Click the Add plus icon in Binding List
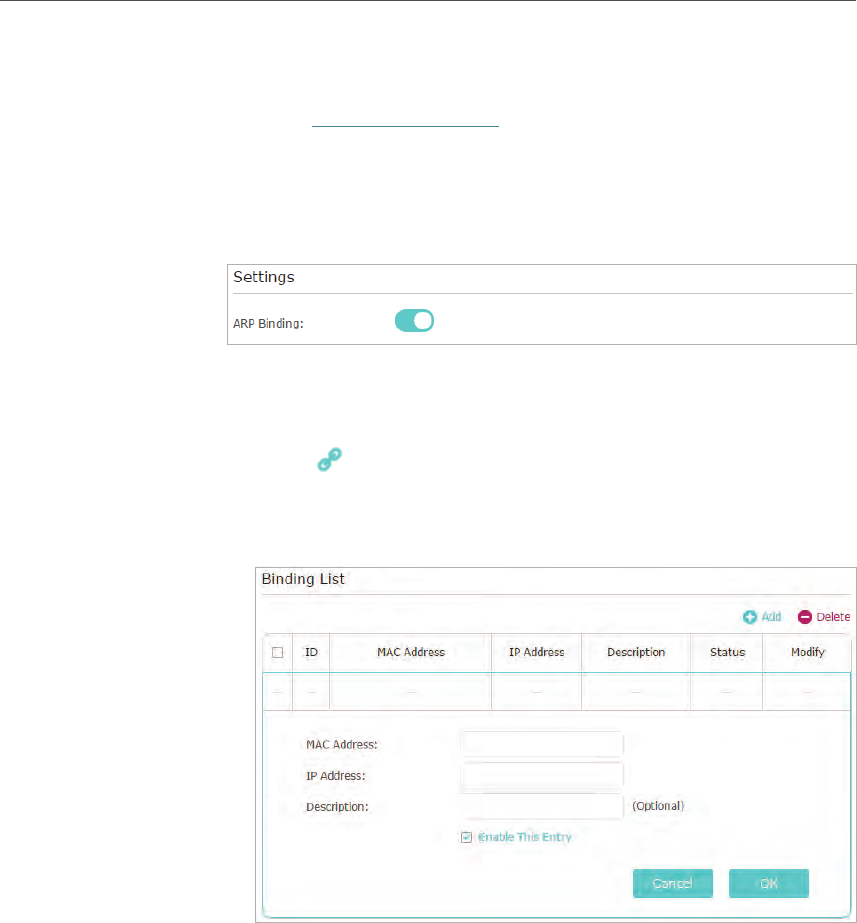The width and height of the screenshot is (857, 923). pyautogui.click(x=749, y=617)
